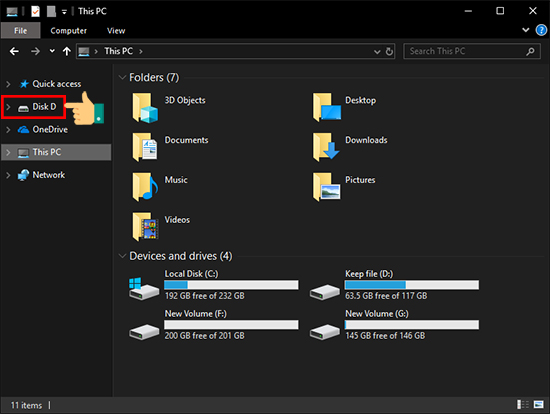Switch to large icons view in status bar
Screen dimensions: 550x414
tap(538, 405)
